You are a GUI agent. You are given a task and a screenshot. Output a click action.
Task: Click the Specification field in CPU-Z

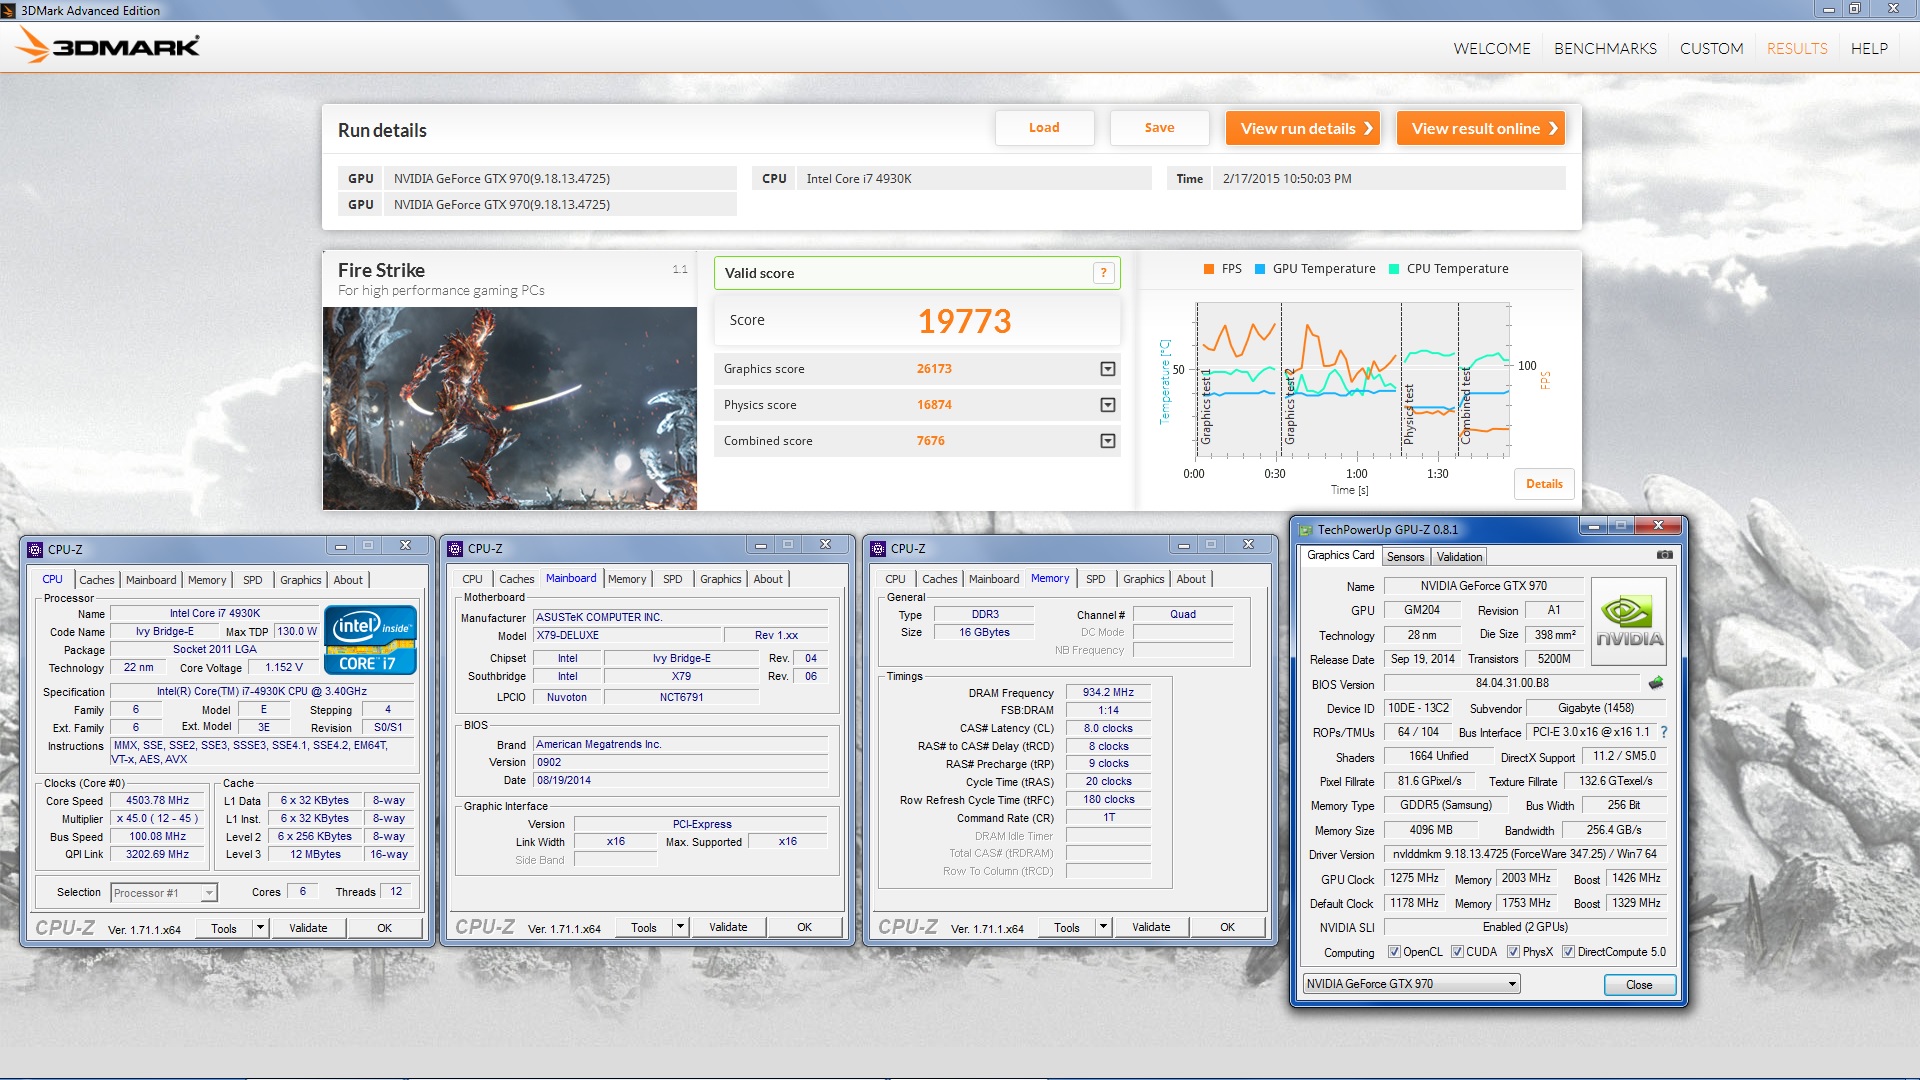tap(262, 691)
